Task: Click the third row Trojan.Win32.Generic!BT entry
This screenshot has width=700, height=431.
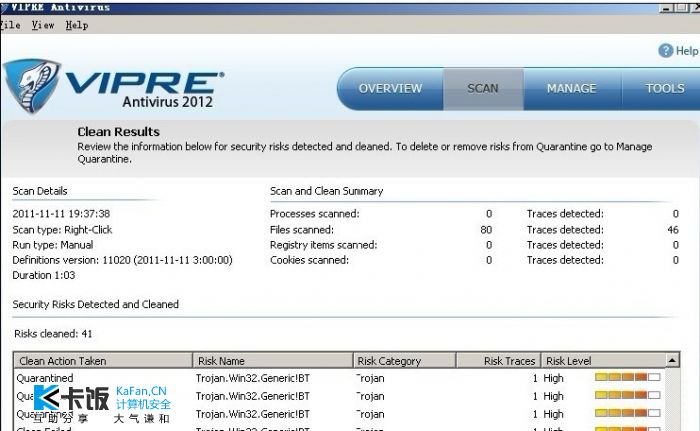Action: [253, 414]
